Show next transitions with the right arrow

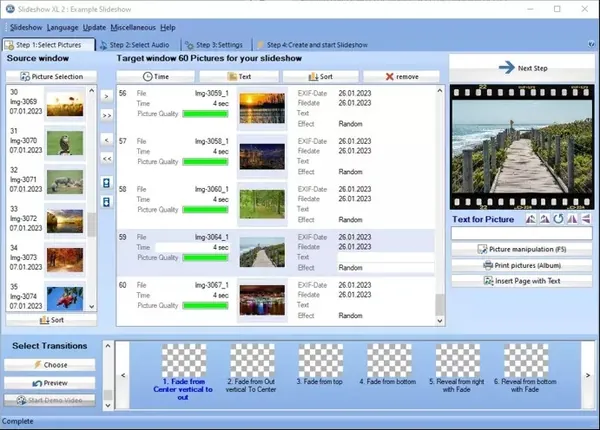coord(588,375)
